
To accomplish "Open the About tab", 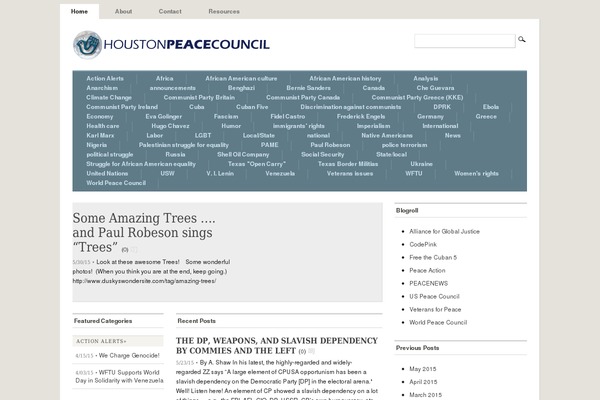I will point(123,11).
